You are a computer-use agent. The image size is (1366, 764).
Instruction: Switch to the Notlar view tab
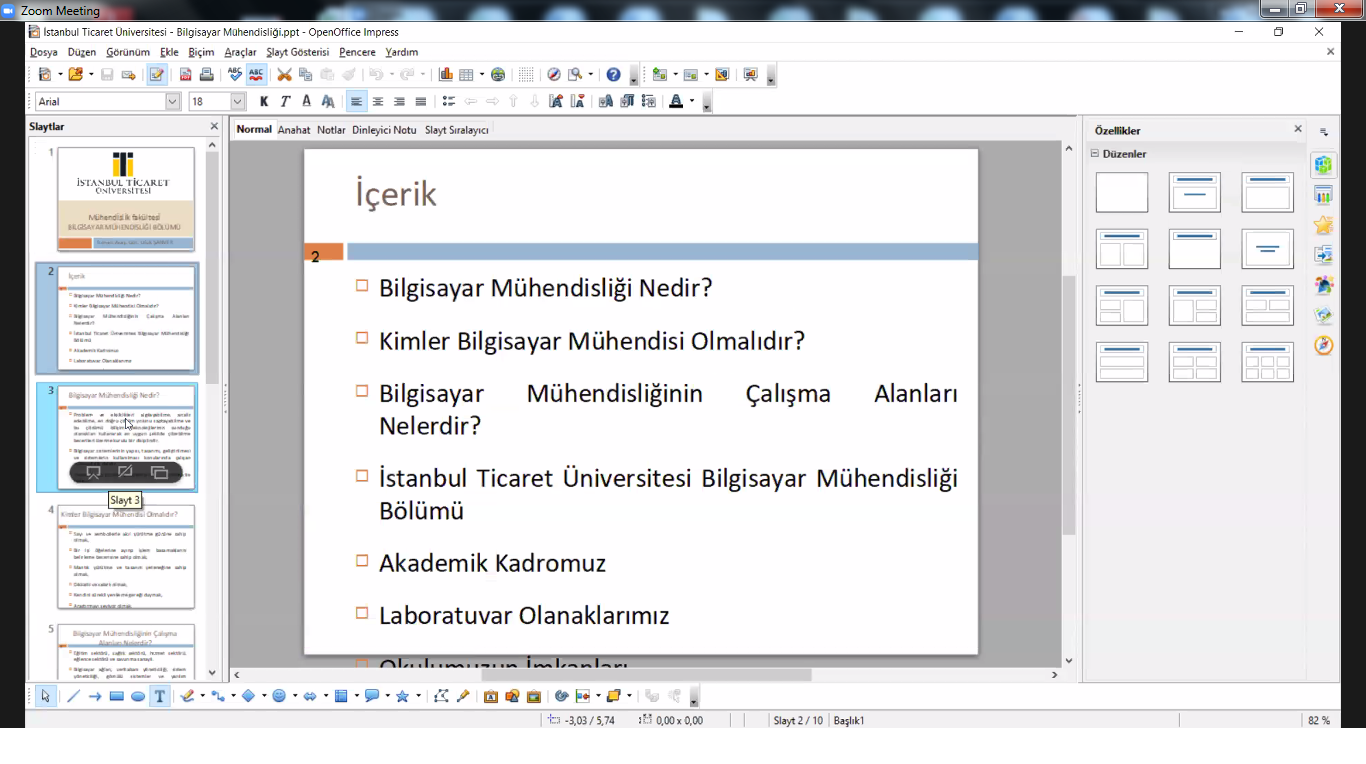coord(331,130)
